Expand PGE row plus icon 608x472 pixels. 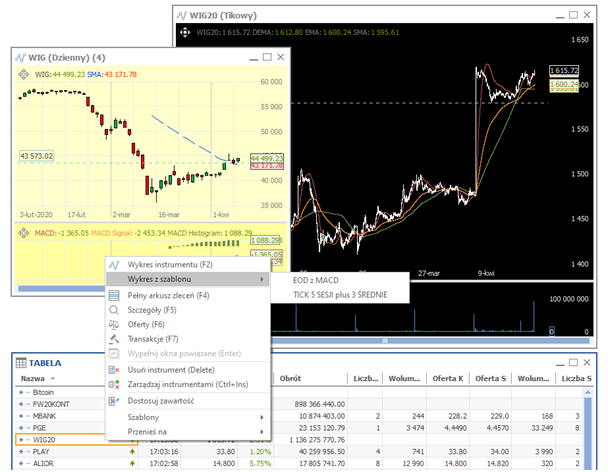click(21, 428)
